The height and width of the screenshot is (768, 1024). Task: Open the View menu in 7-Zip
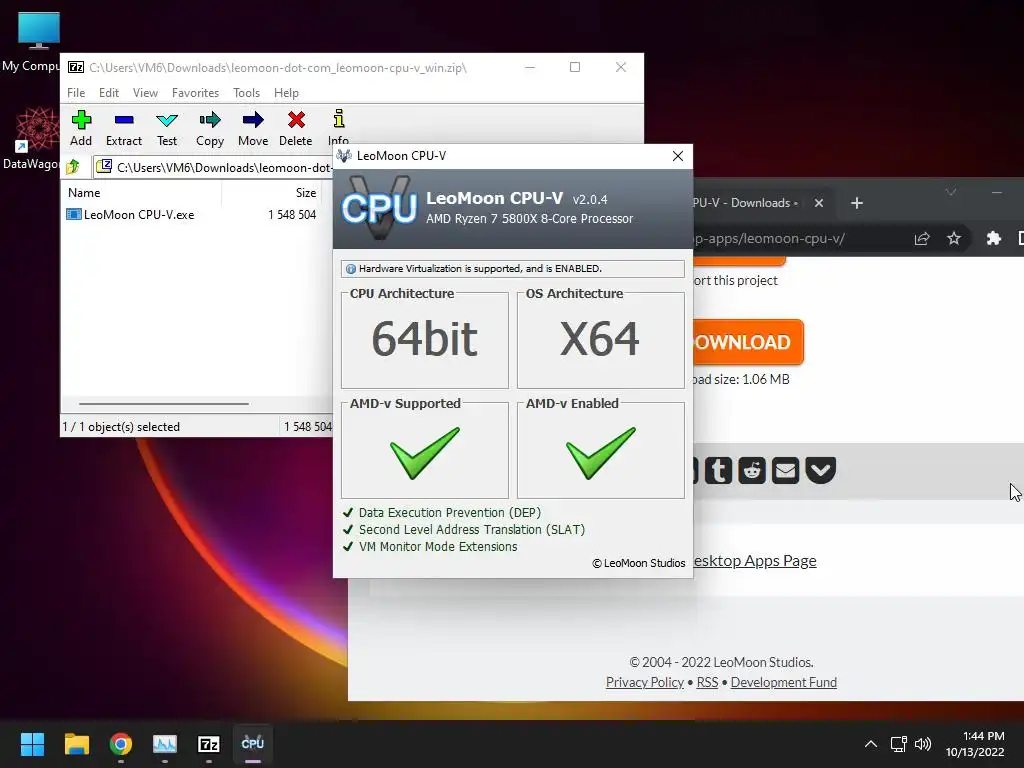pyautogui.click(x=145, y=93)
